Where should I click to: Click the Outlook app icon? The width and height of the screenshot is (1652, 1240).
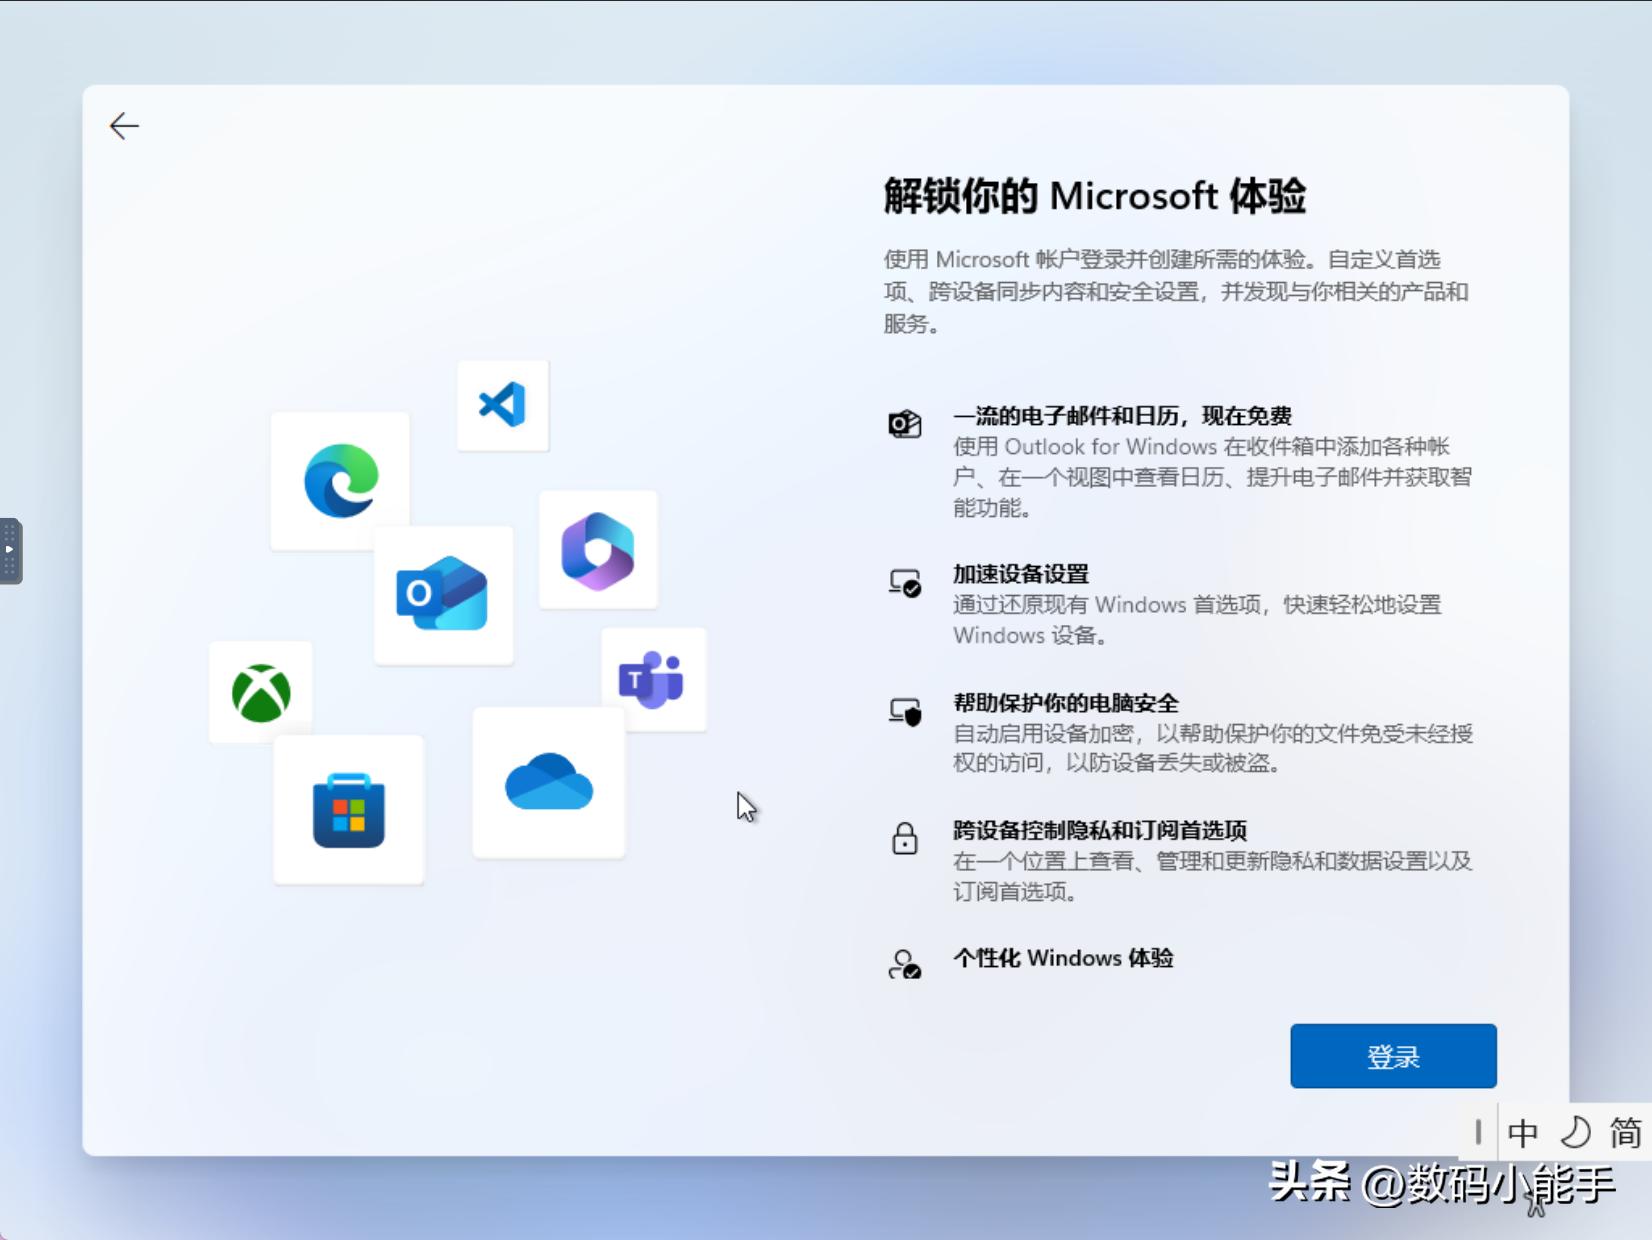442,594
